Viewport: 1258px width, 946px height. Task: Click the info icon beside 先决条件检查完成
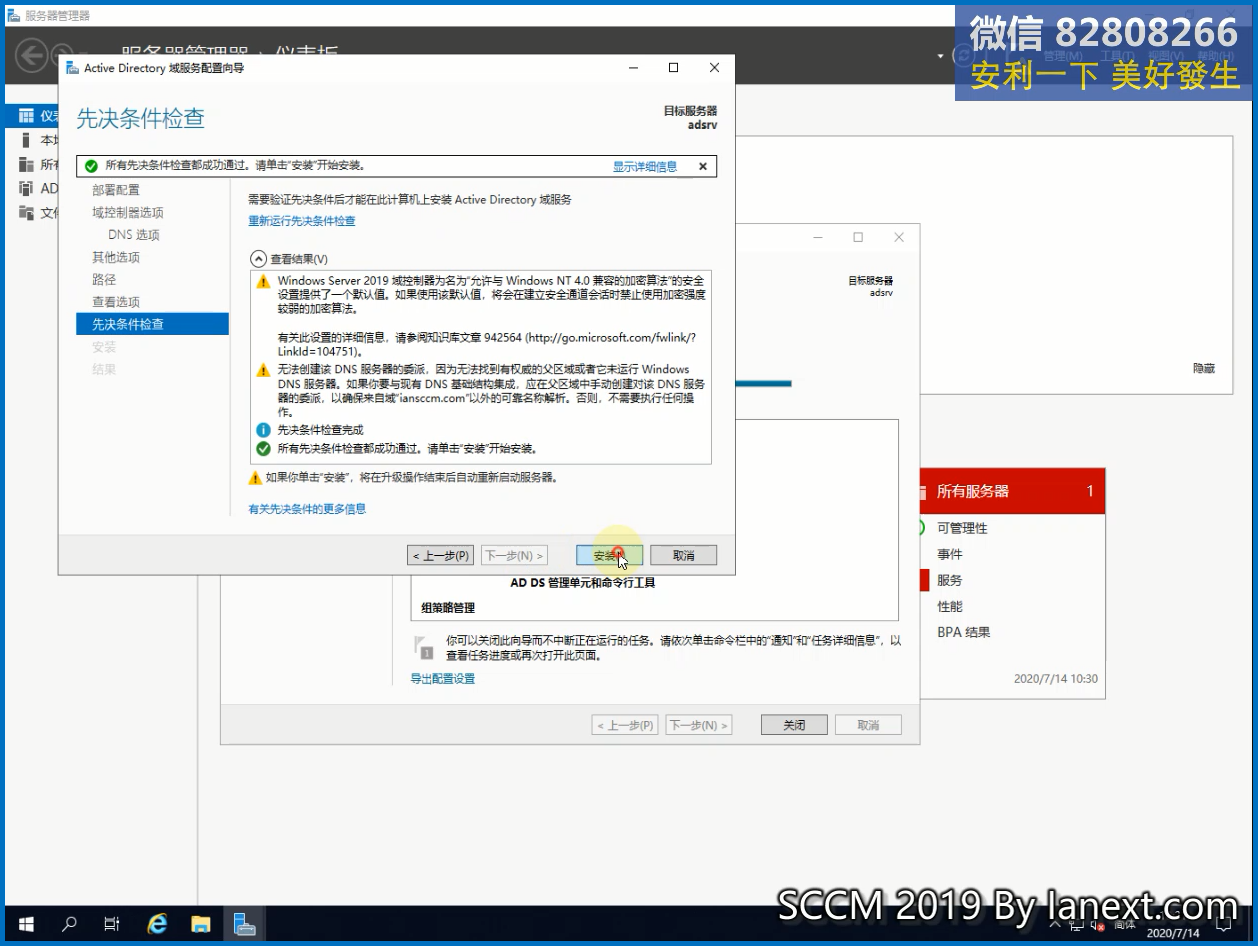click(x=263, y=430)
